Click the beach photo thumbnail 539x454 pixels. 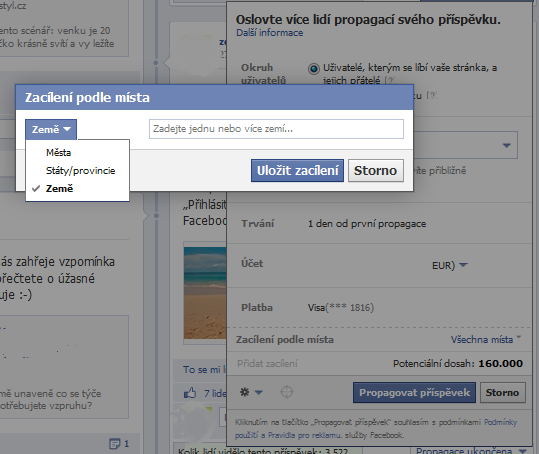click(205, 293)
